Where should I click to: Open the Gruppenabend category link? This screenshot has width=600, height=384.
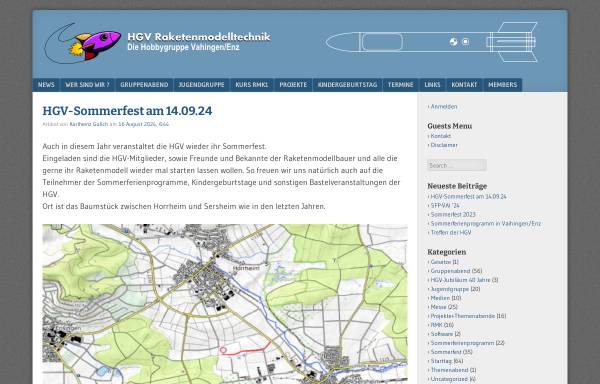tap(450, 271)
